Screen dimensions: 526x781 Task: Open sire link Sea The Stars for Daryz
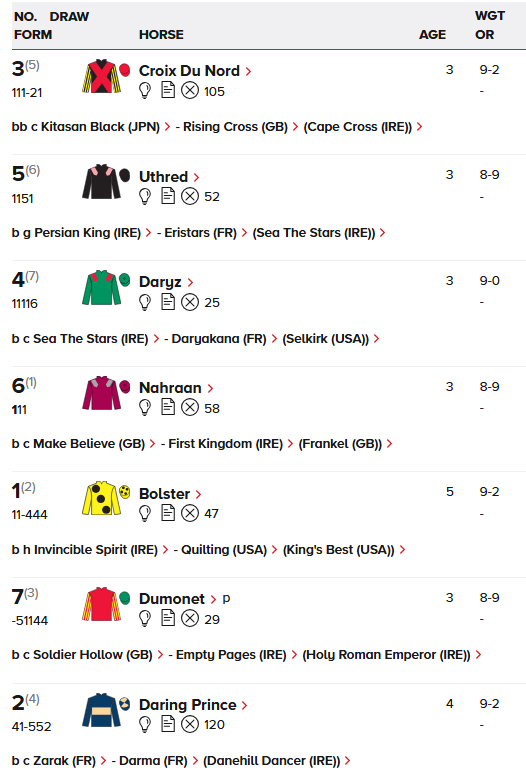coord(91,339)
